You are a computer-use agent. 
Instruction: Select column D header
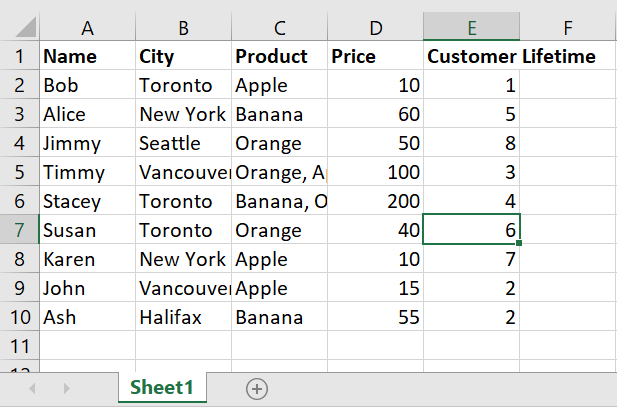tap(375, 27)
